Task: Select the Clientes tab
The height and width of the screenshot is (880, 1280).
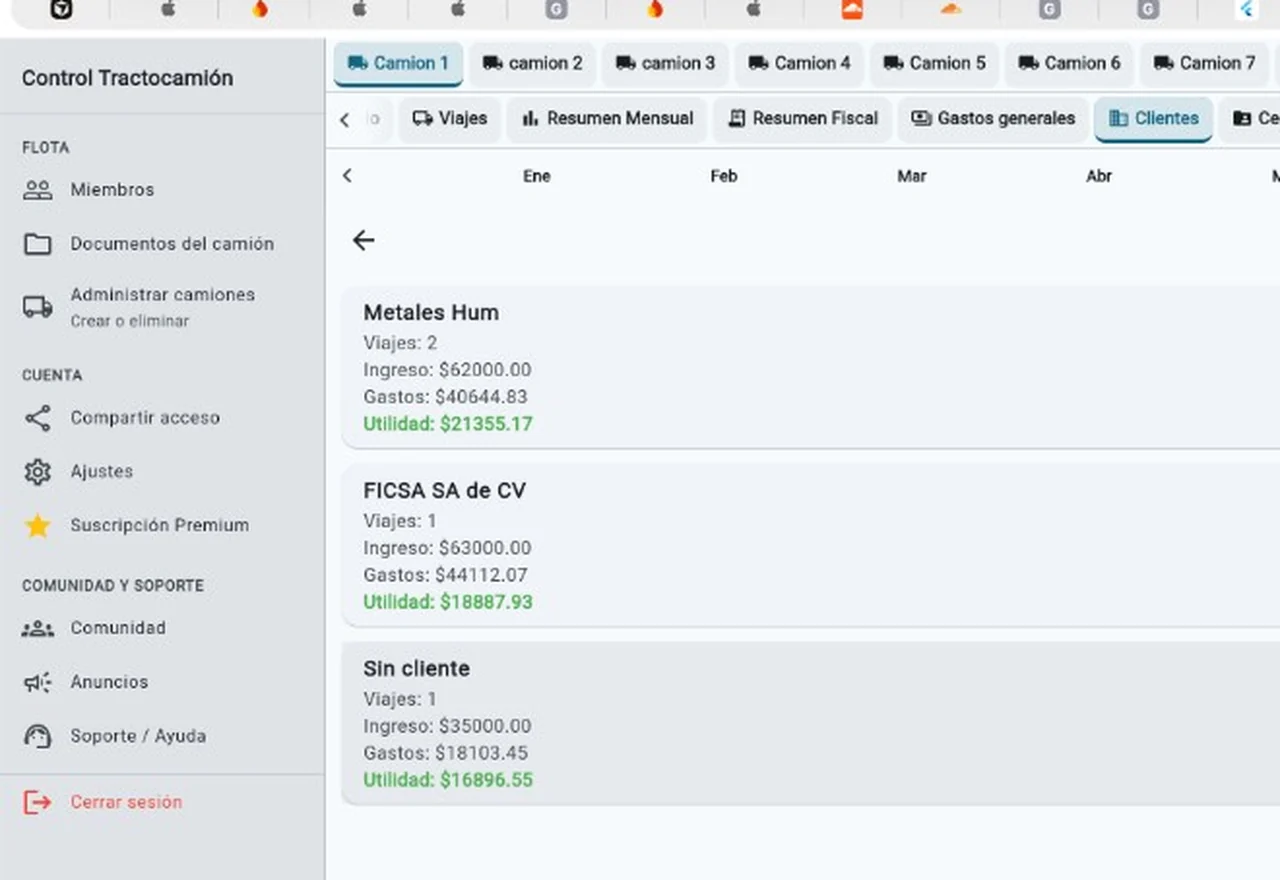Action: pyautogui.click(x=1153, y=119)
